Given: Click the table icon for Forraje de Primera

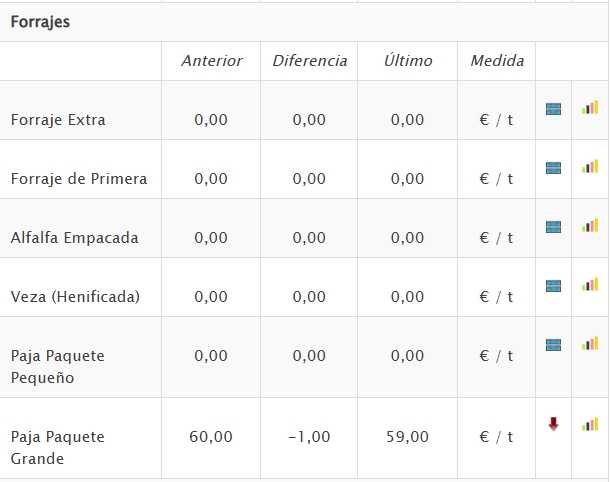Looking at the screenshot, I should pos(553,167).
